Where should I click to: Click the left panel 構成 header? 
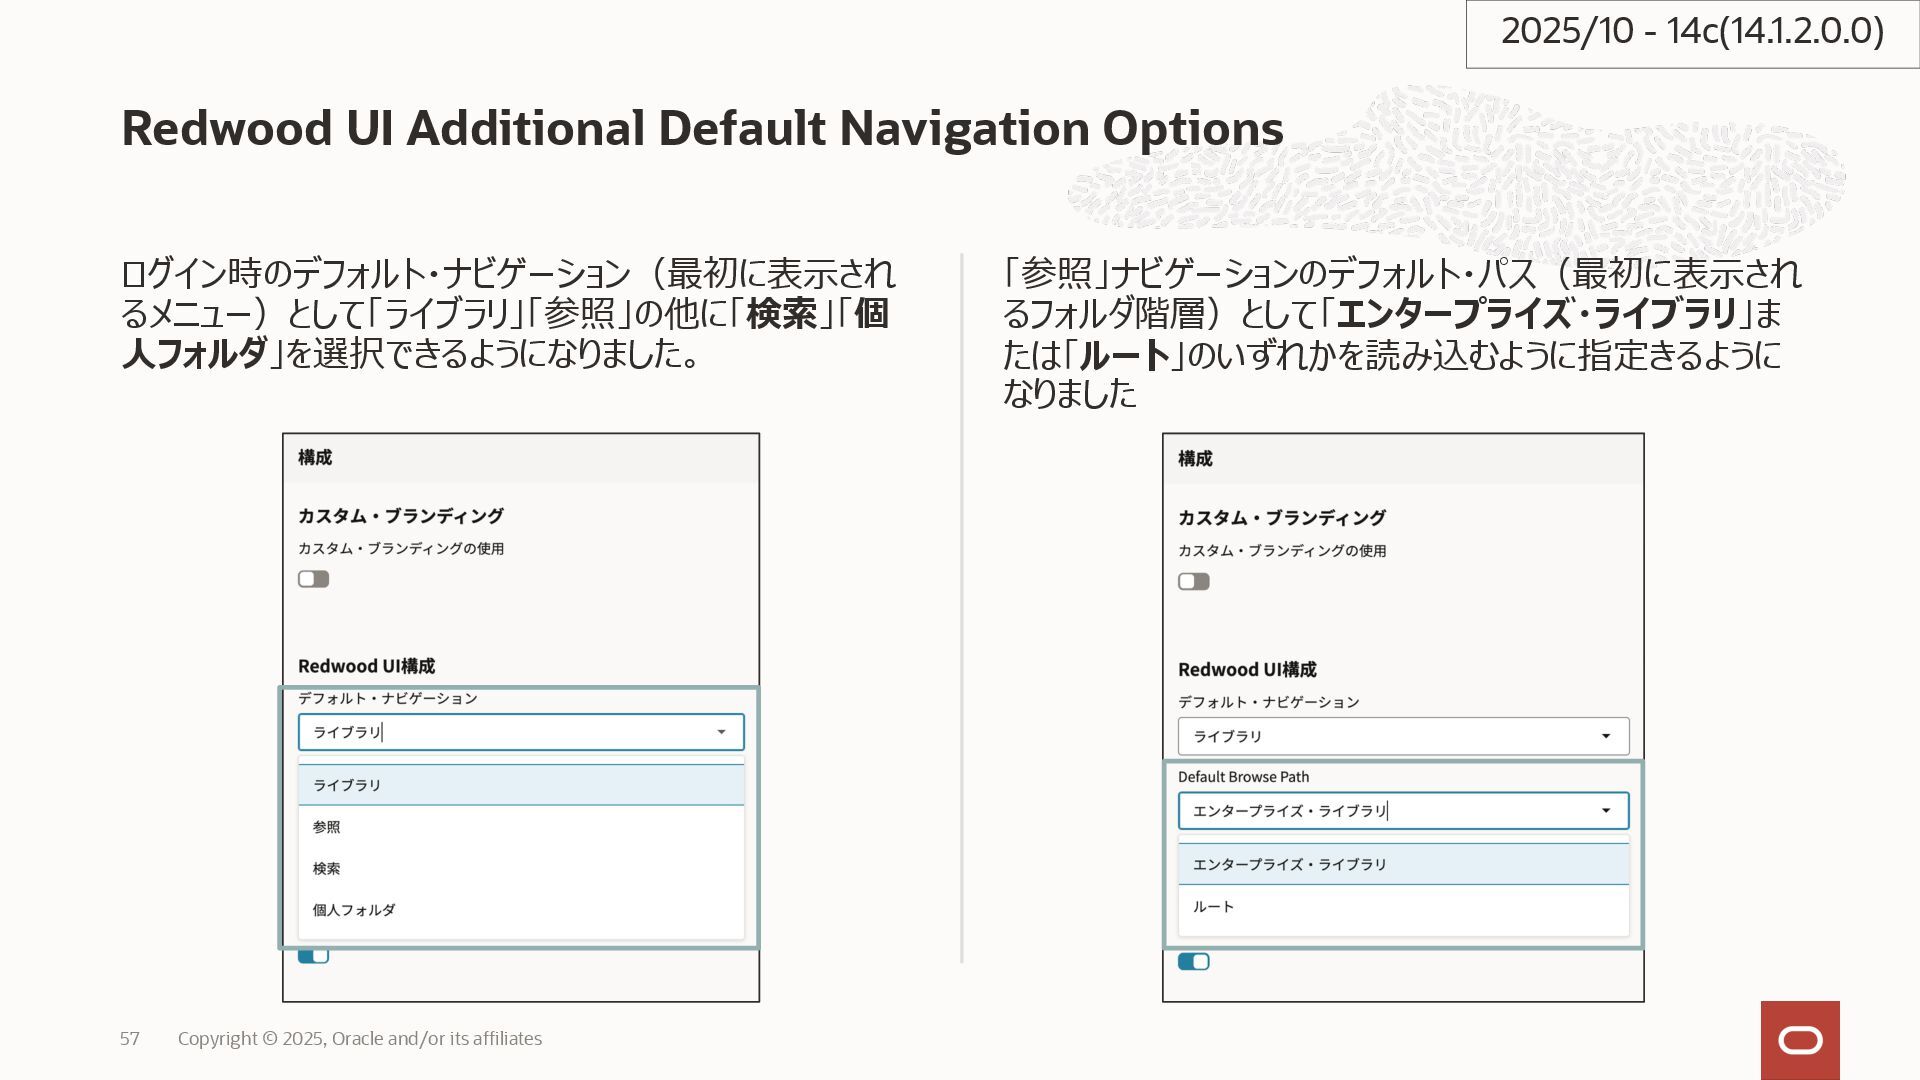tap(315, 458)
